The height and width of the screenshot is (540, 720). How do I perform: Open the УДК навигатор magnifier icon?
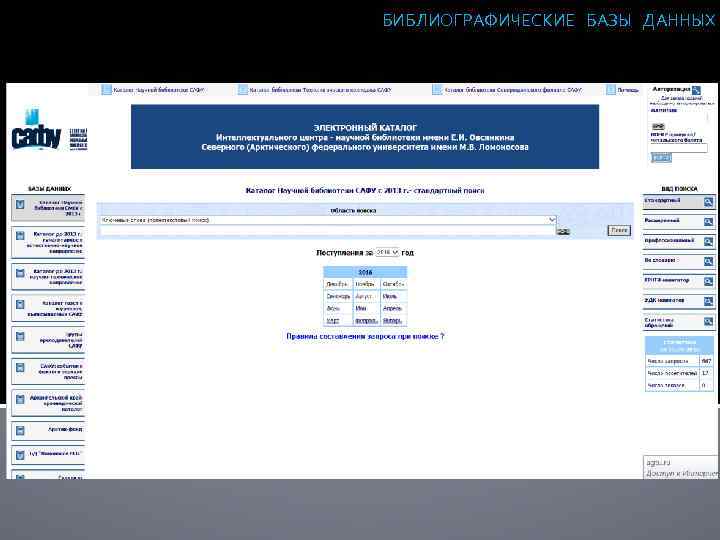(x=709, y=302)
